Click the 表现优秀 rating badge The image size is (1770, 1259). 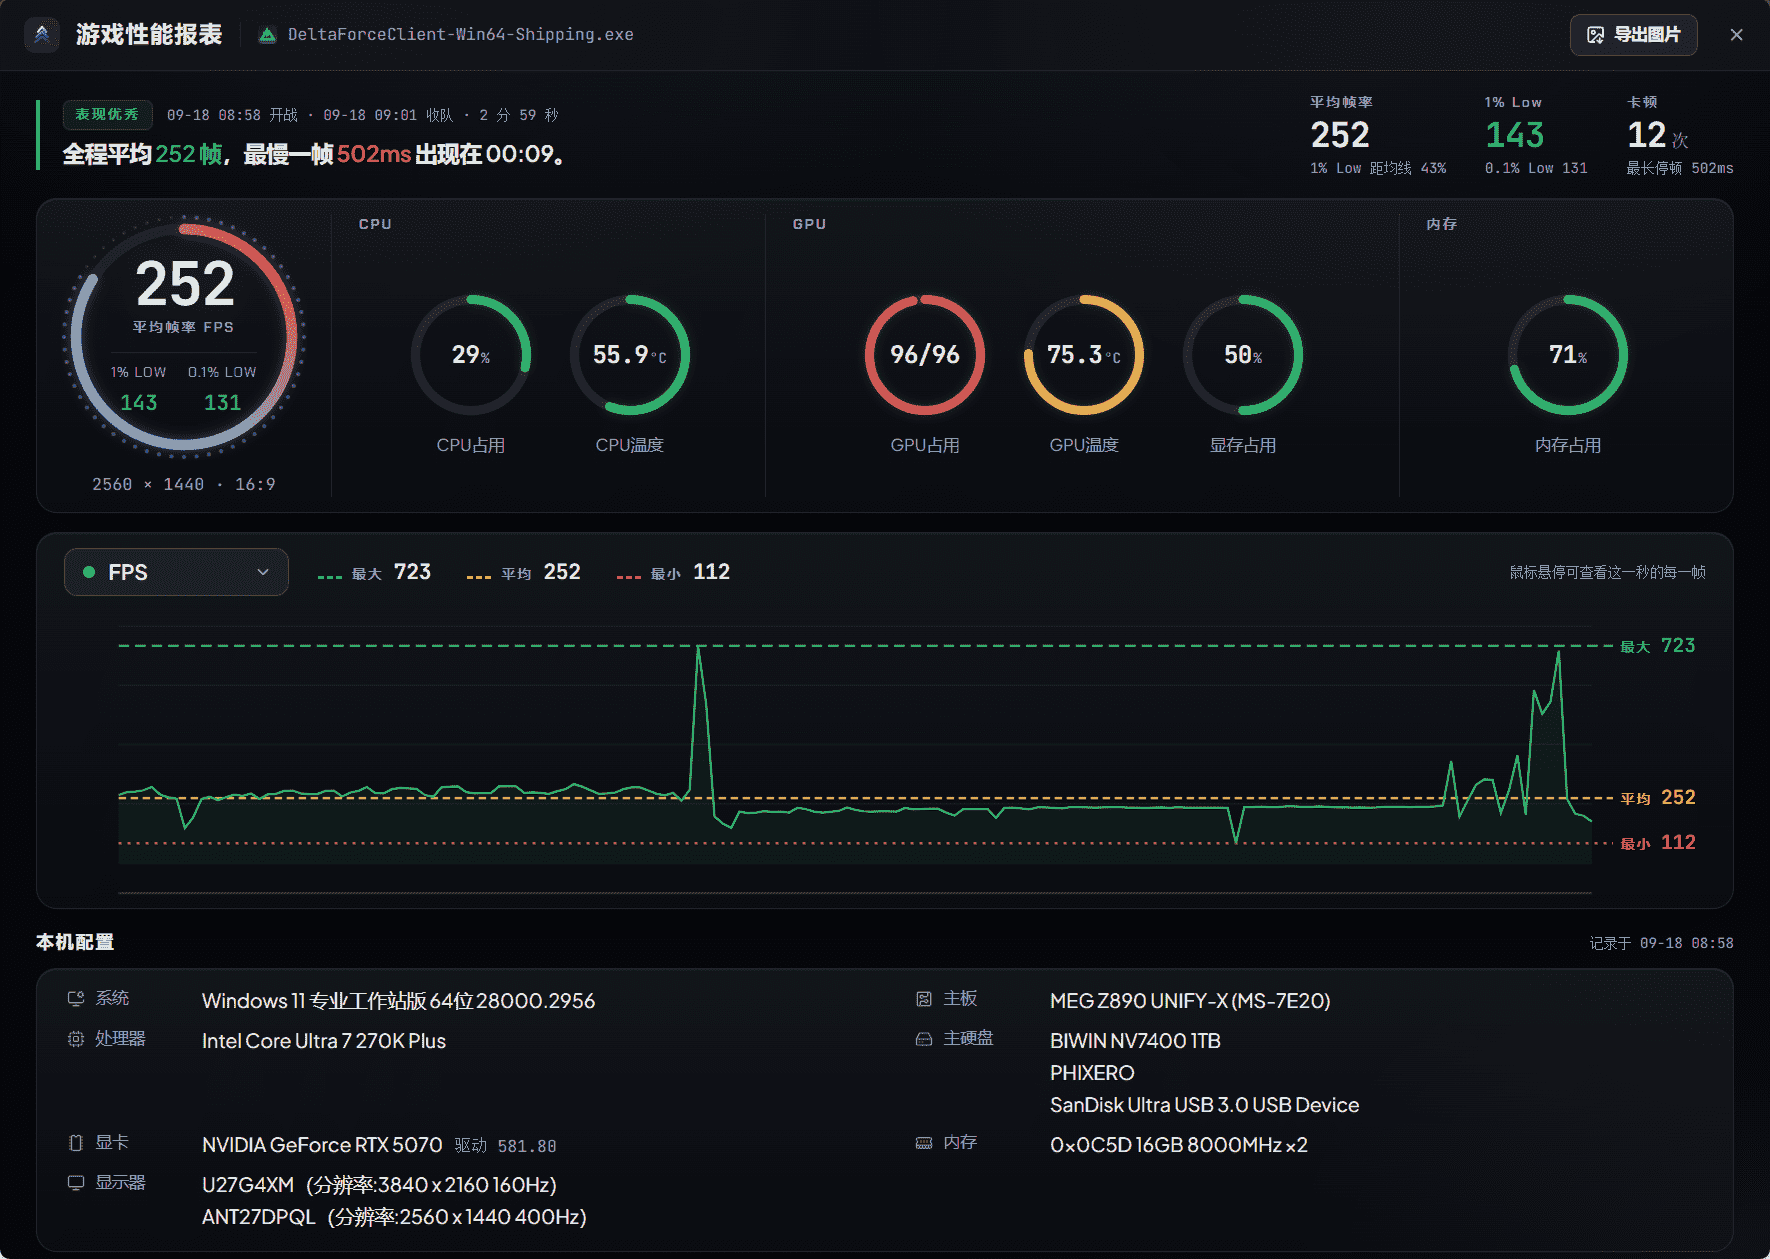[x=107, y=115]
